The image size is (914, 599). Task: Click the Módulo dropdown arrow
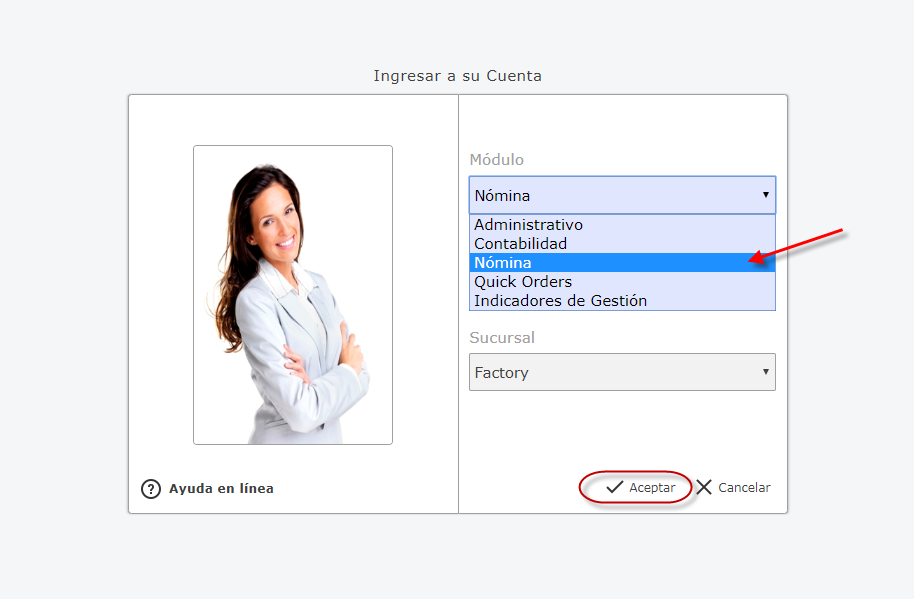[x=765, y=195]
